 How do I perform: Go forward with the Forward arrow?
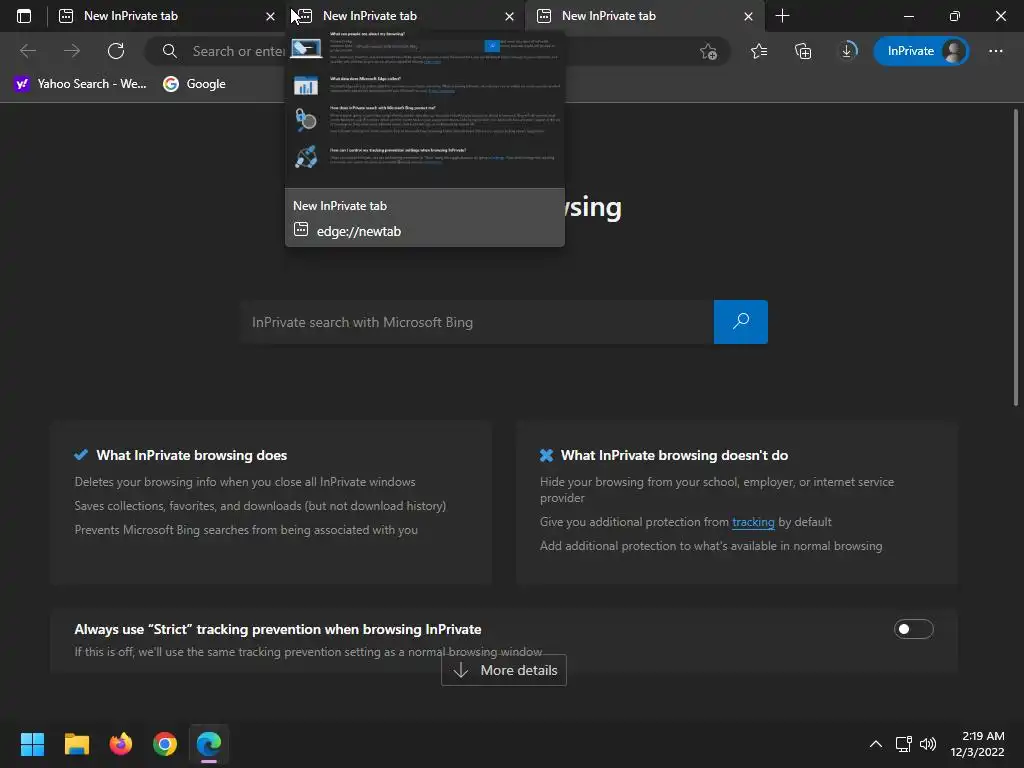(x=72, y=51)
